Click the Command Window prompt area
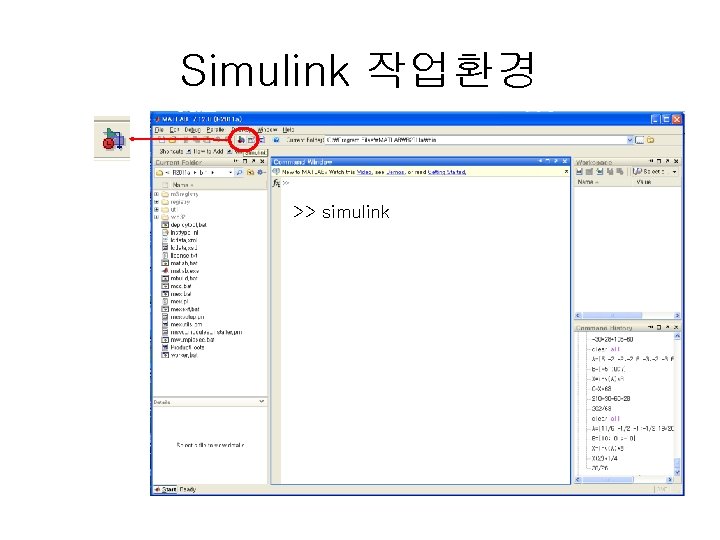This screenshot has height=540, width=720. (x=425, y=331)
